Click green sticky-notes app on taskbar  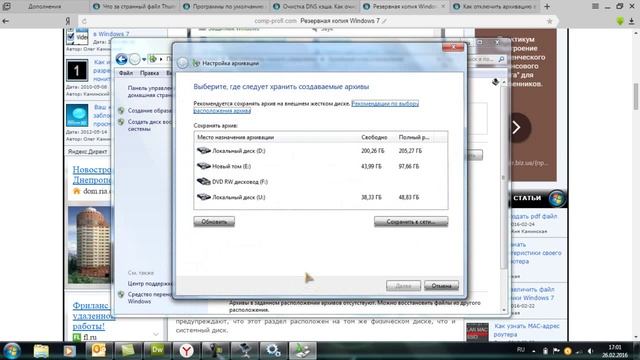(128, 350)
